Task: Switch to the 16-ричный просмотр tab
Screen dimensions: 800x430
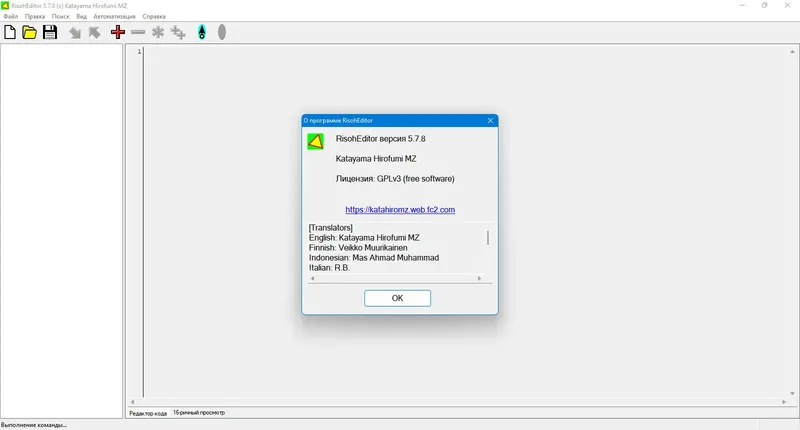Action: (198, 413)
